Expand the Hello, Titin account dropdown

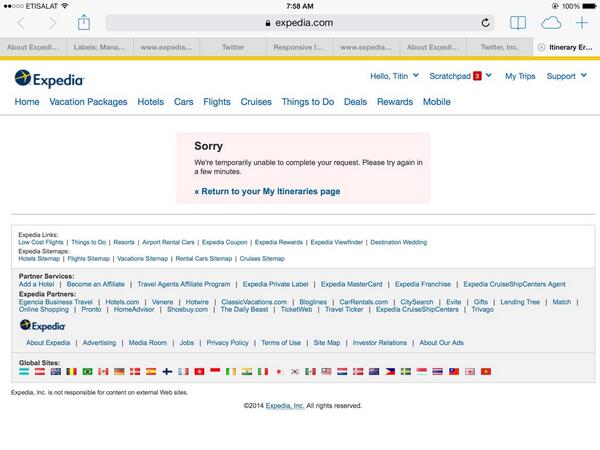point(394,76)
